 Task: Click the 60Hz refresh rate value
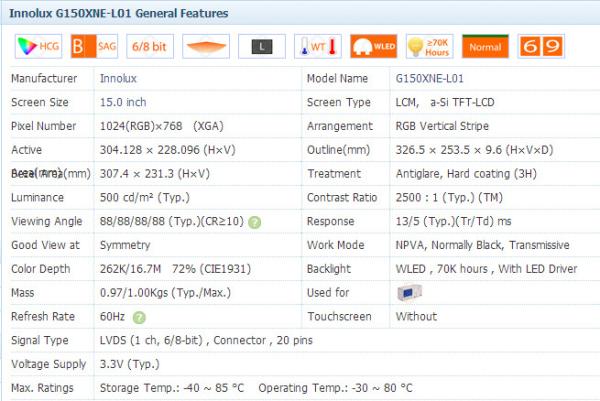pos(112,316)
